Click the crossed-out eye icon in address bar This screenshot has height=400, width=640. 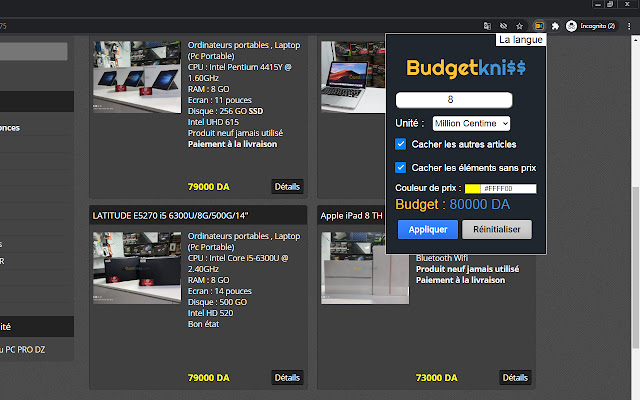click(x=503, y=26)
